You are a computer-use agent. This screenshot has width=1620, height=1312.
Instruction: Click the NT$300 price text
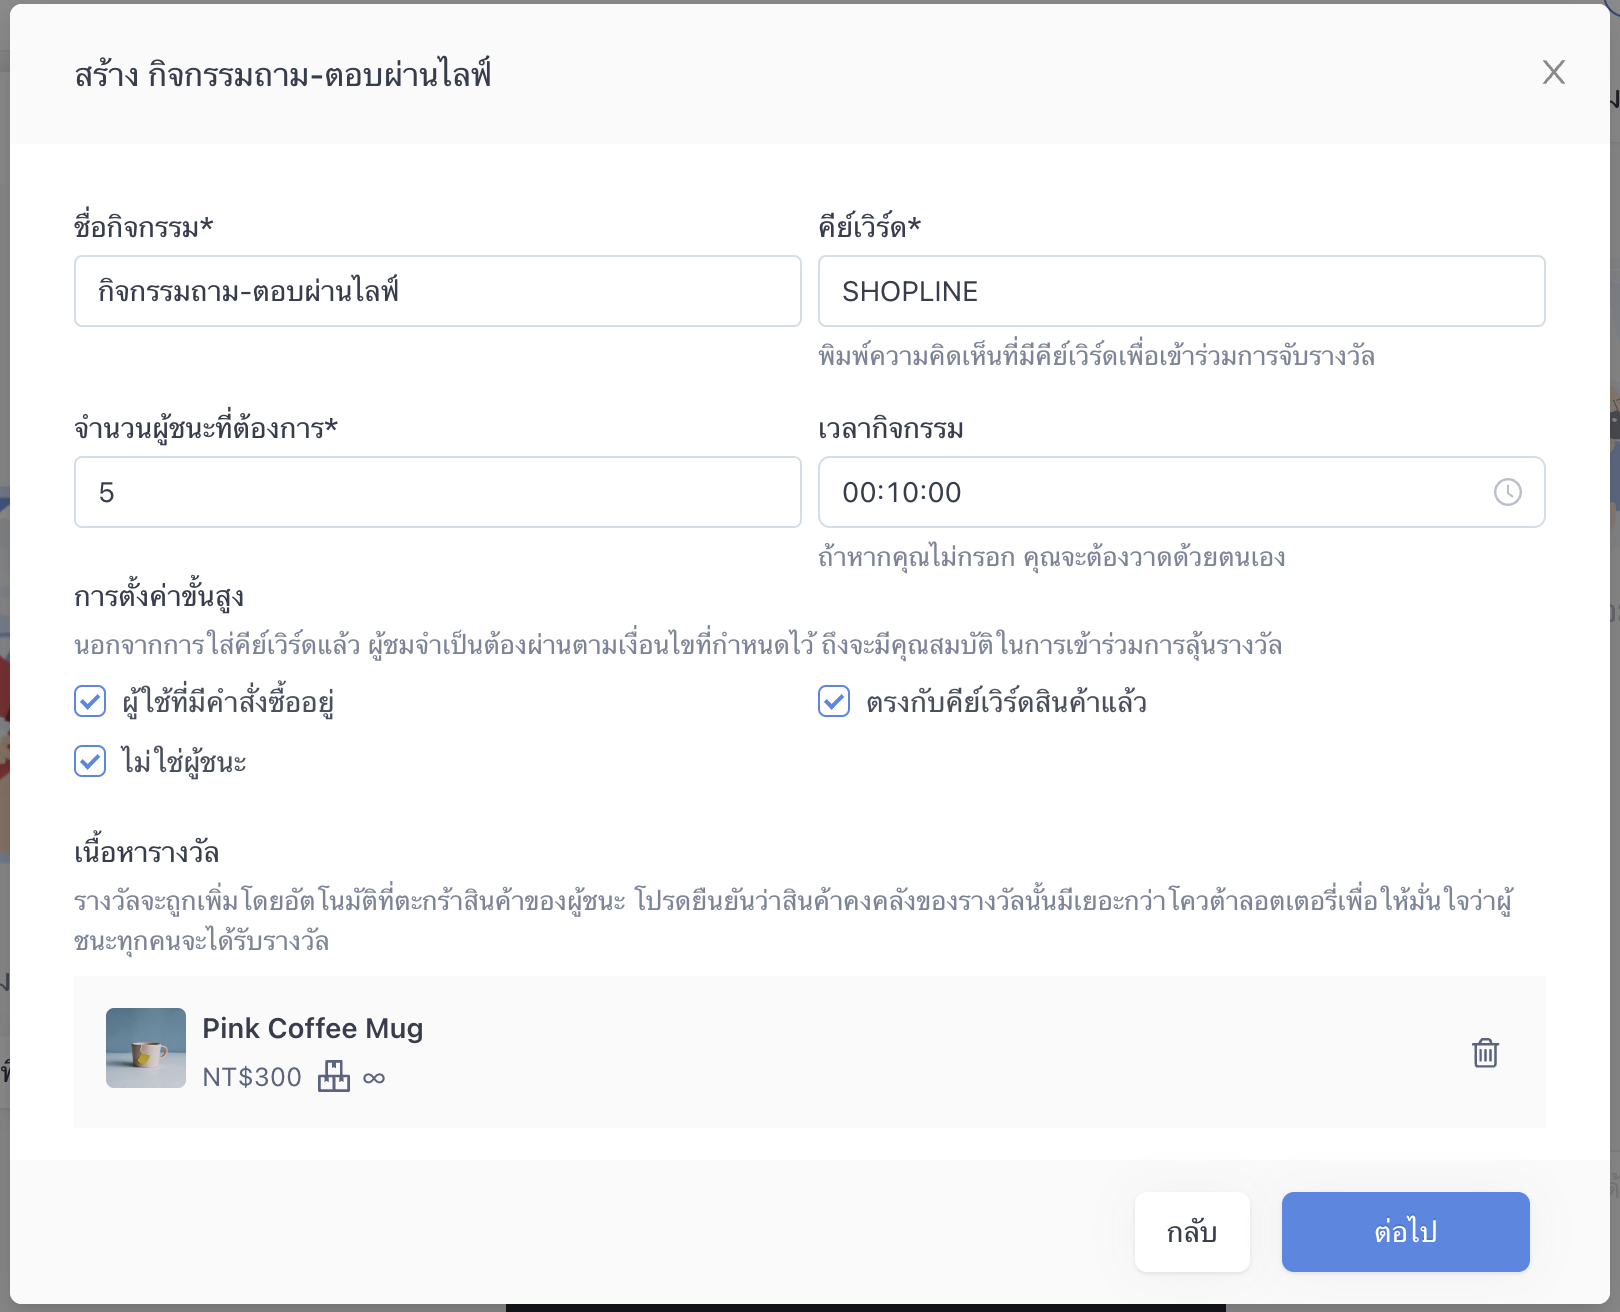[x=252, y=1077]
